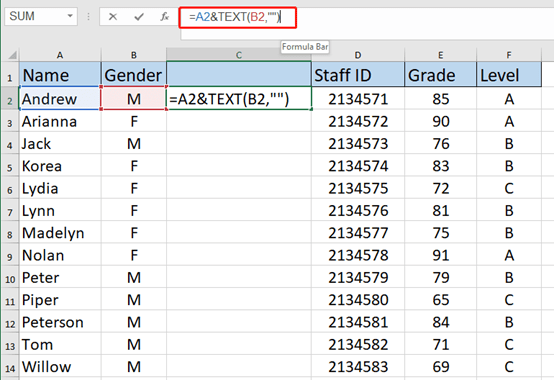The width and height of the screenshot is (554, 380).
Task: Select column D header
Action: (x=358, y=55)
